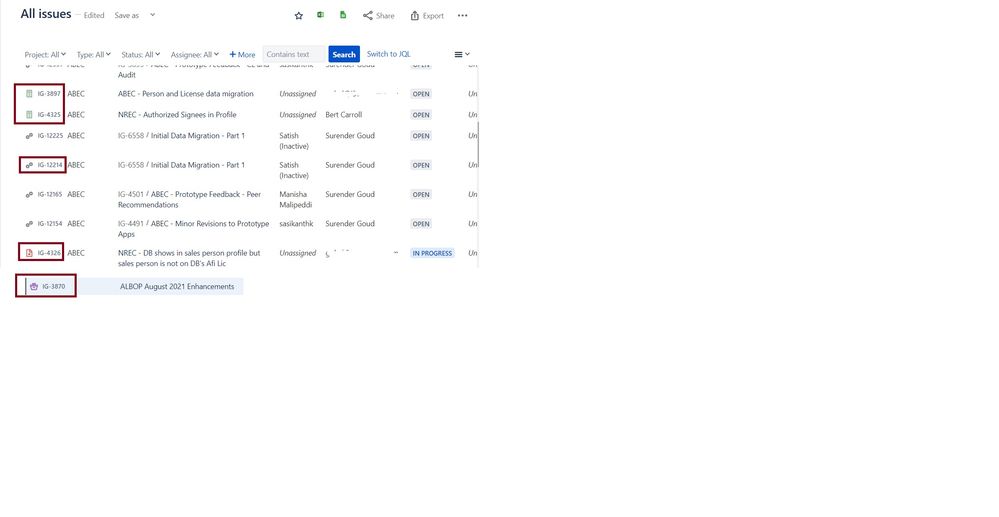Screen dimensions: 999x517
Task: Expand the Save as chevron dropdown
Action: [x=152, y=15]
